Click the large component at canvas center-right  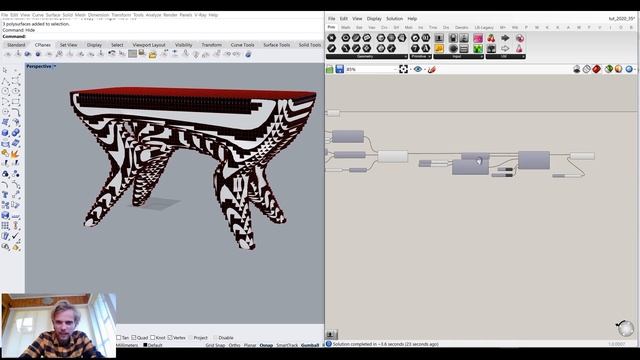[534, 160]
